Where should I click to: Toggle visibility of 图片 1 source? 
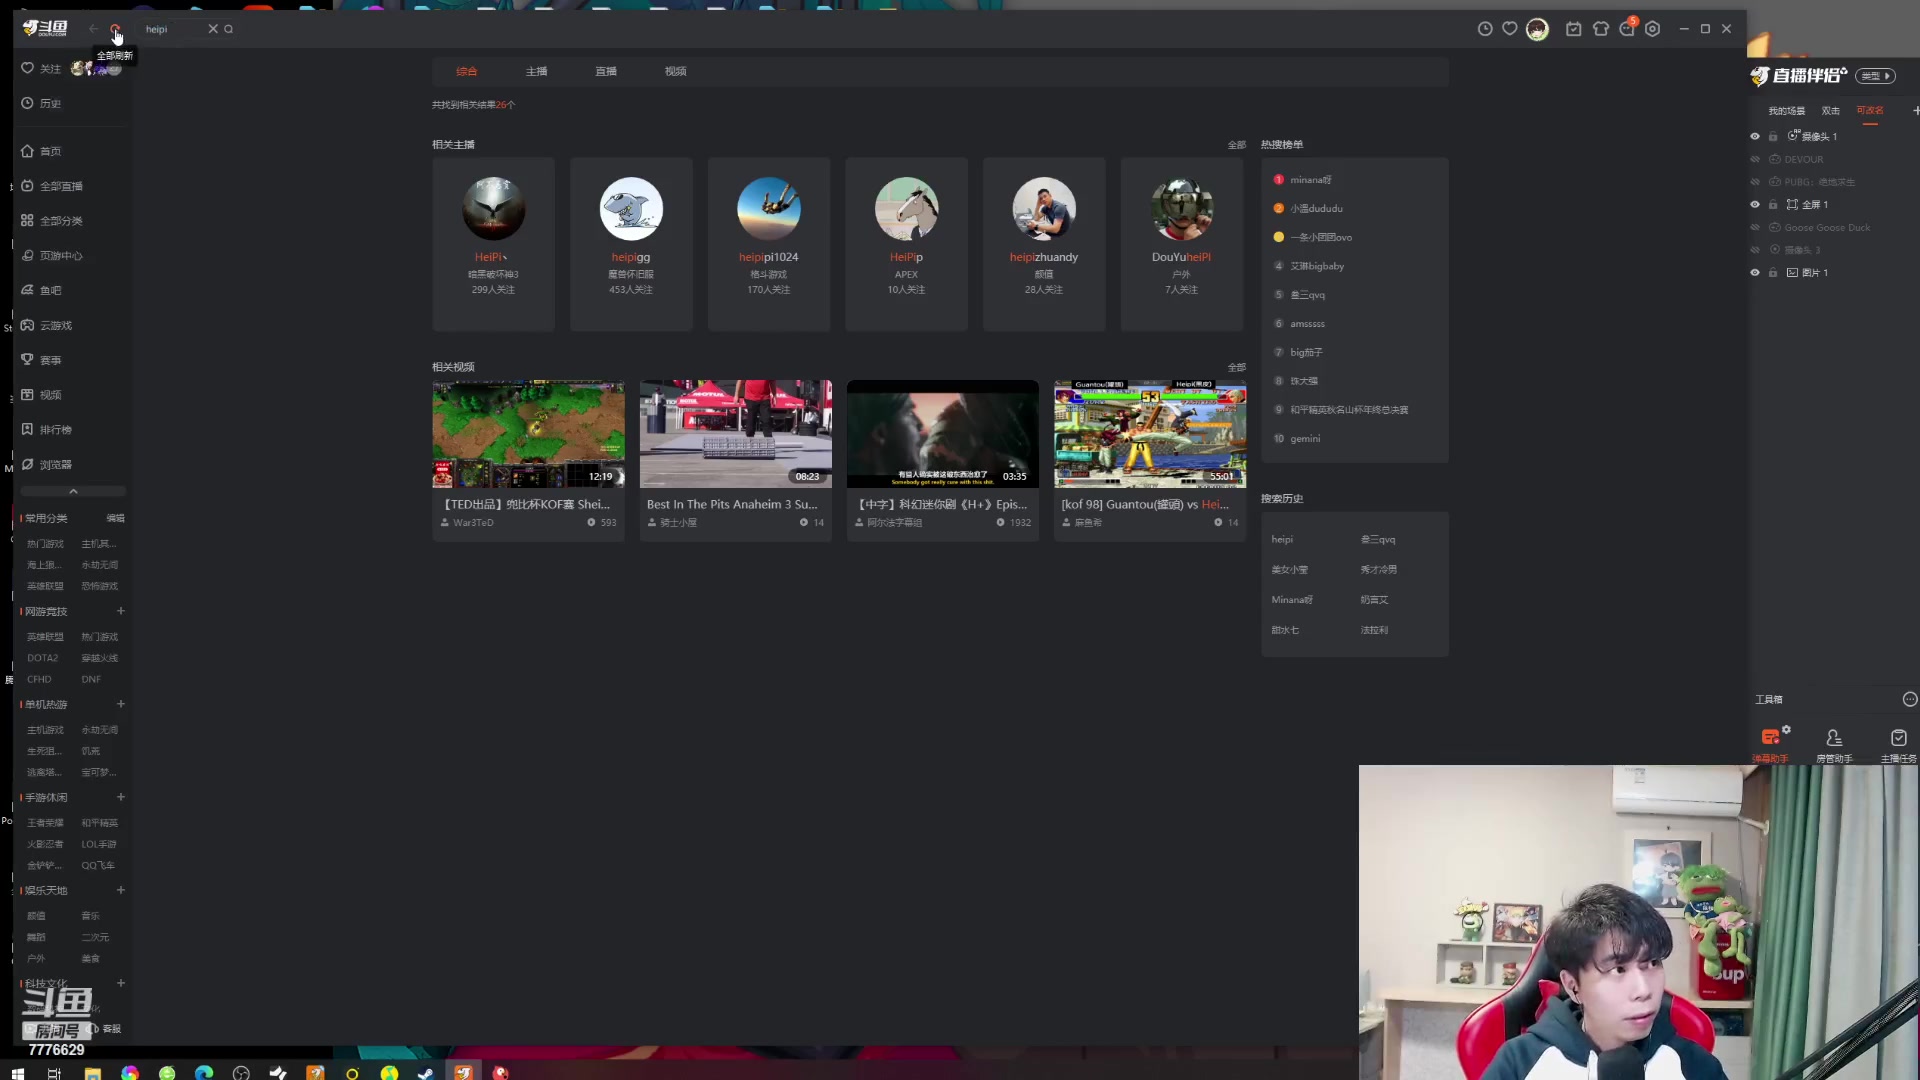point(1755,272)
